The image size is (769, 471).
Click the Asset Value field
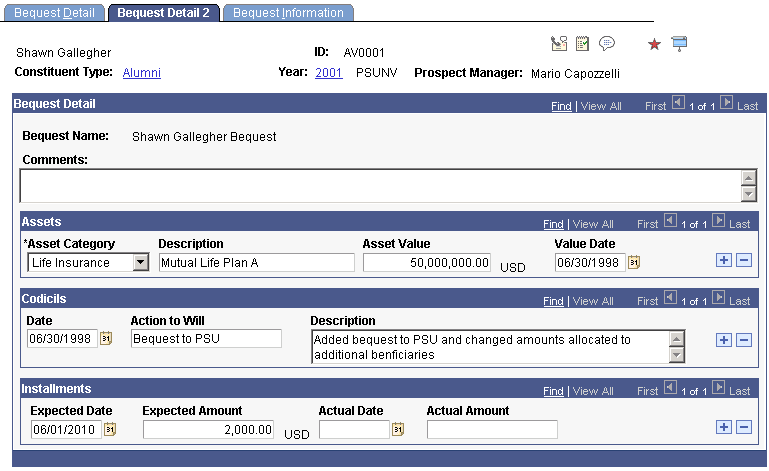(x=427, y=262)
